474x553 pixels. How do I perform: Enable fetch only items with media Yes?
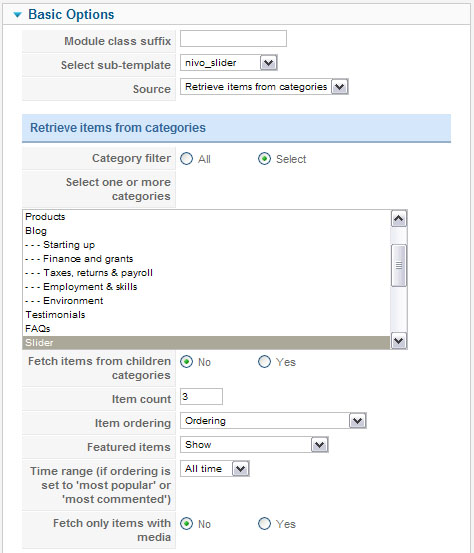(264, 524)
